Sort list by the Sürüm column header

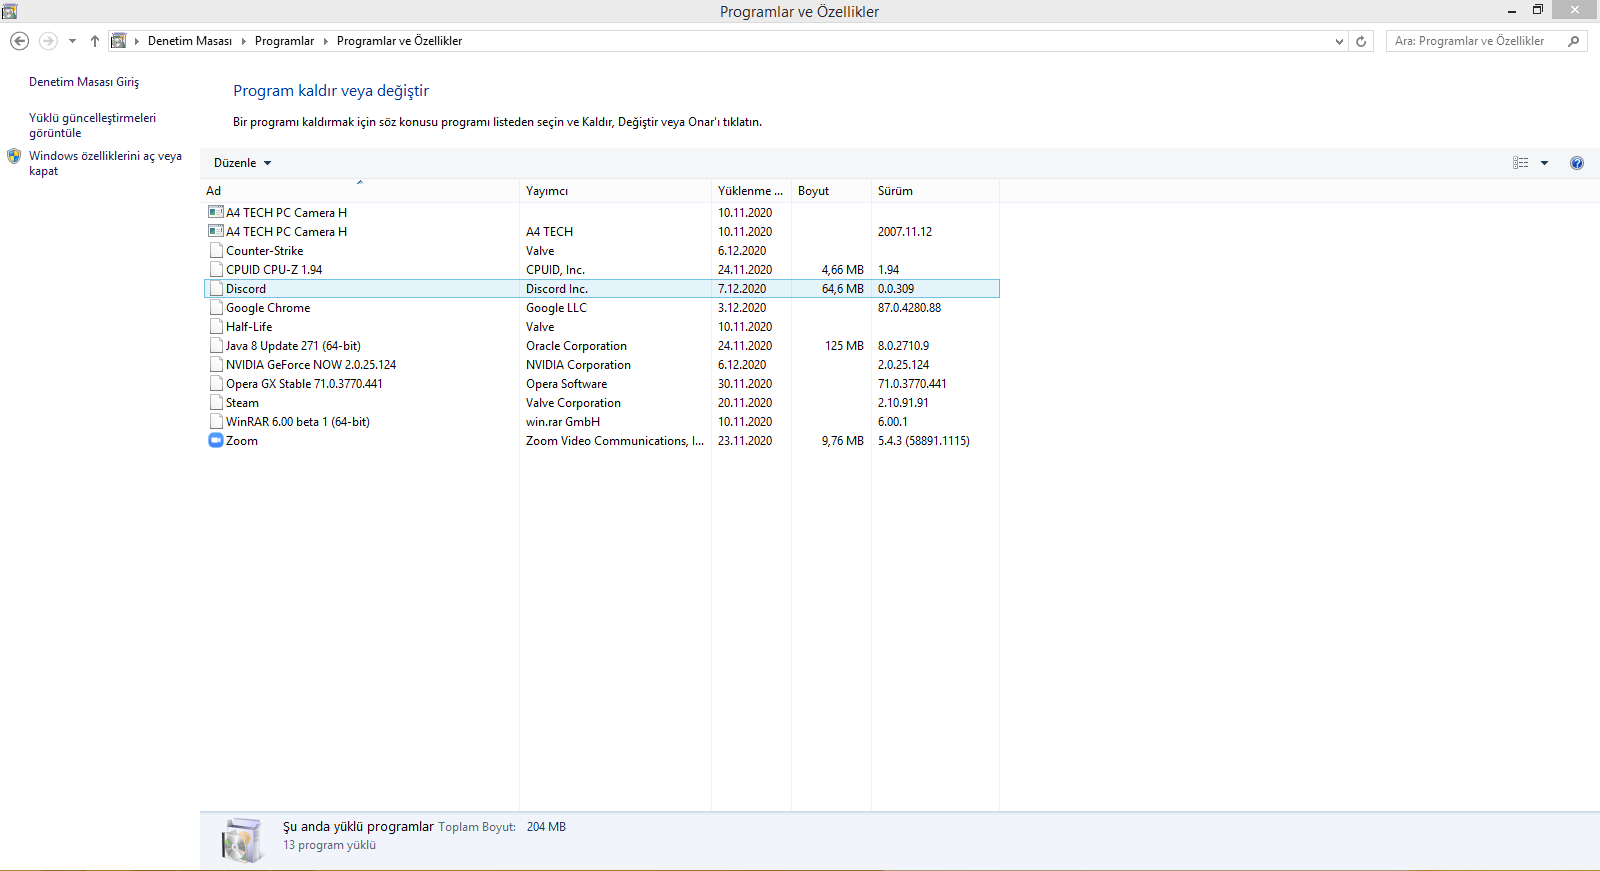coord(935,191)
